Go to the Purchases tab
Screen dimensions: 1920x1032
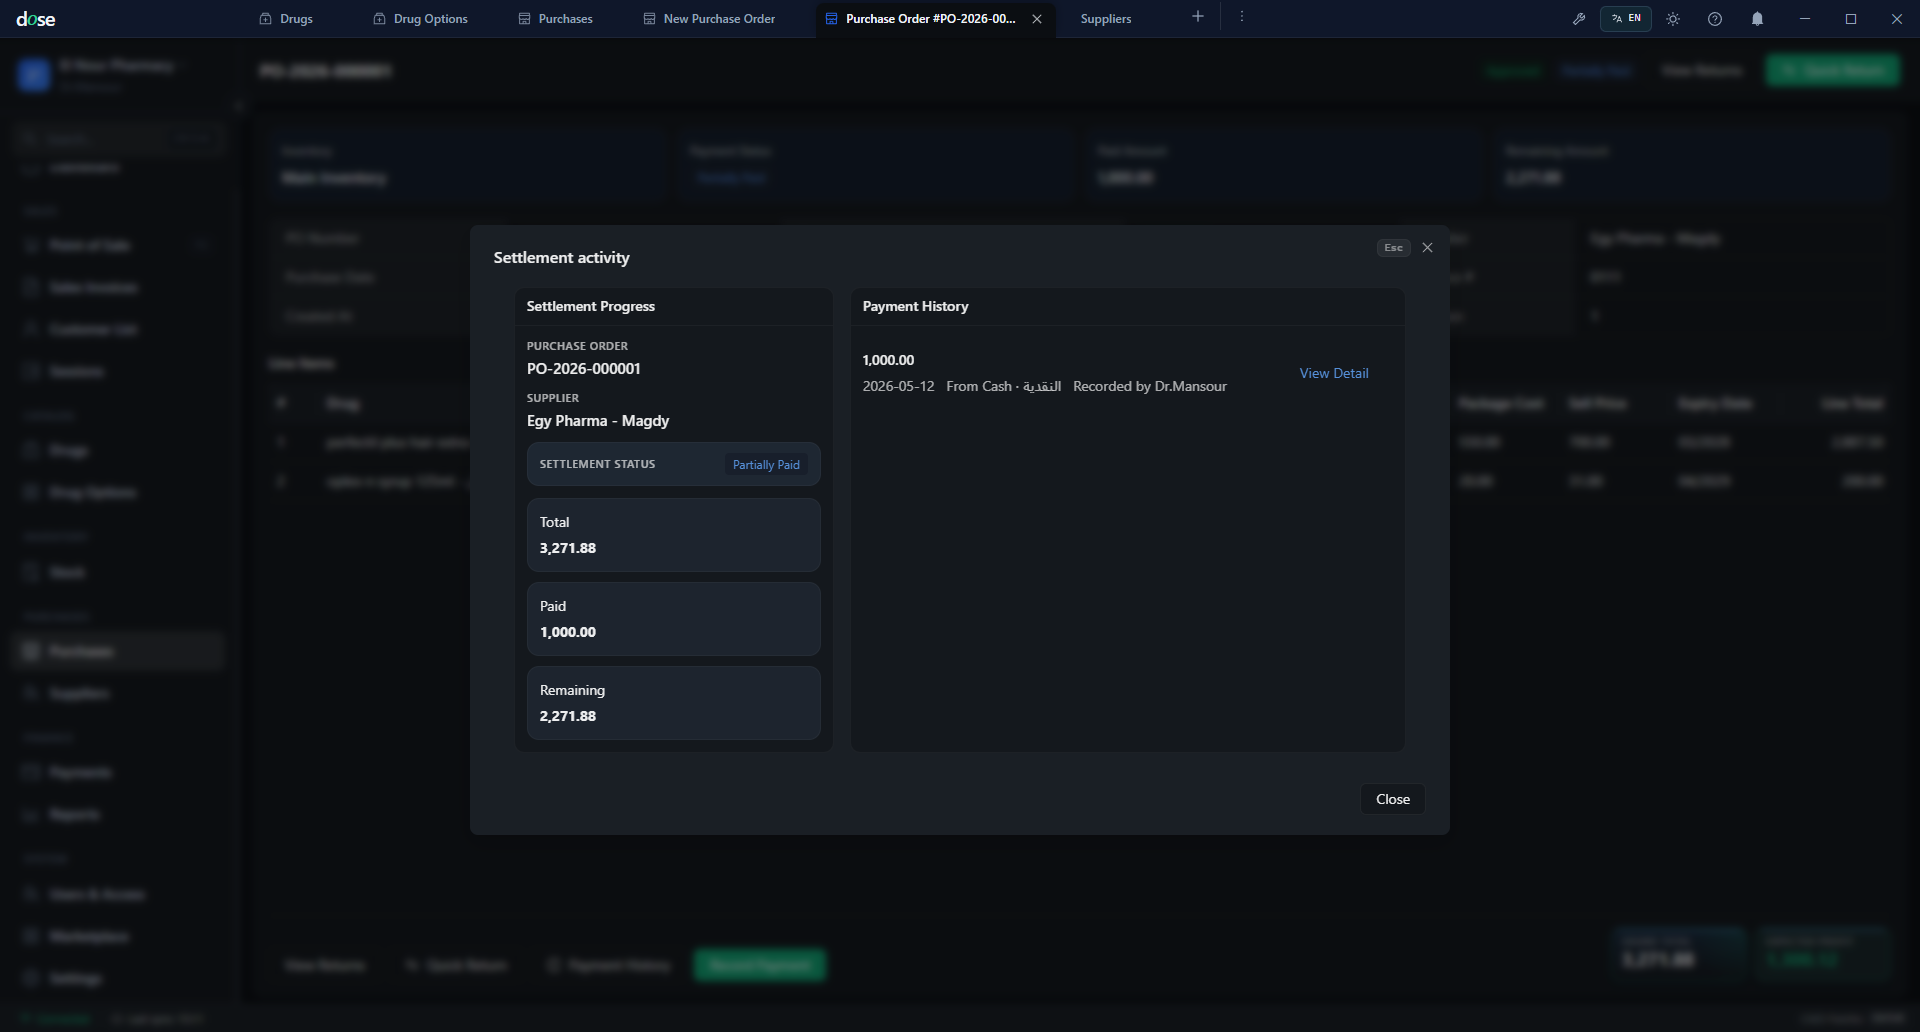click(555, 19)
